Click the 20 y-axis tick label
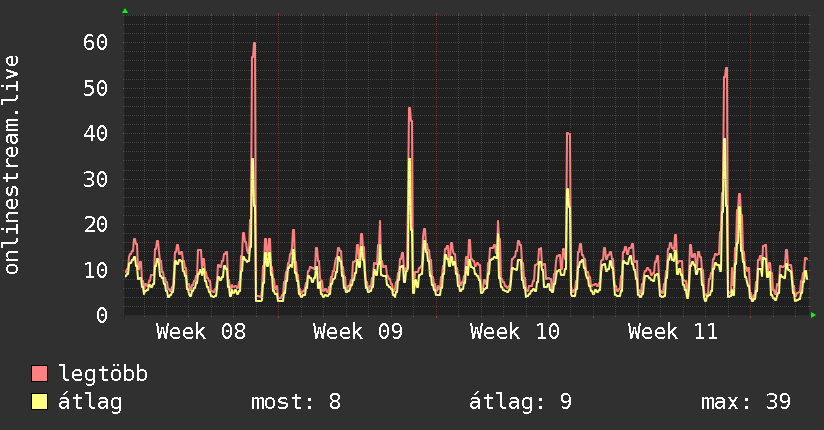 pos(96,224)
